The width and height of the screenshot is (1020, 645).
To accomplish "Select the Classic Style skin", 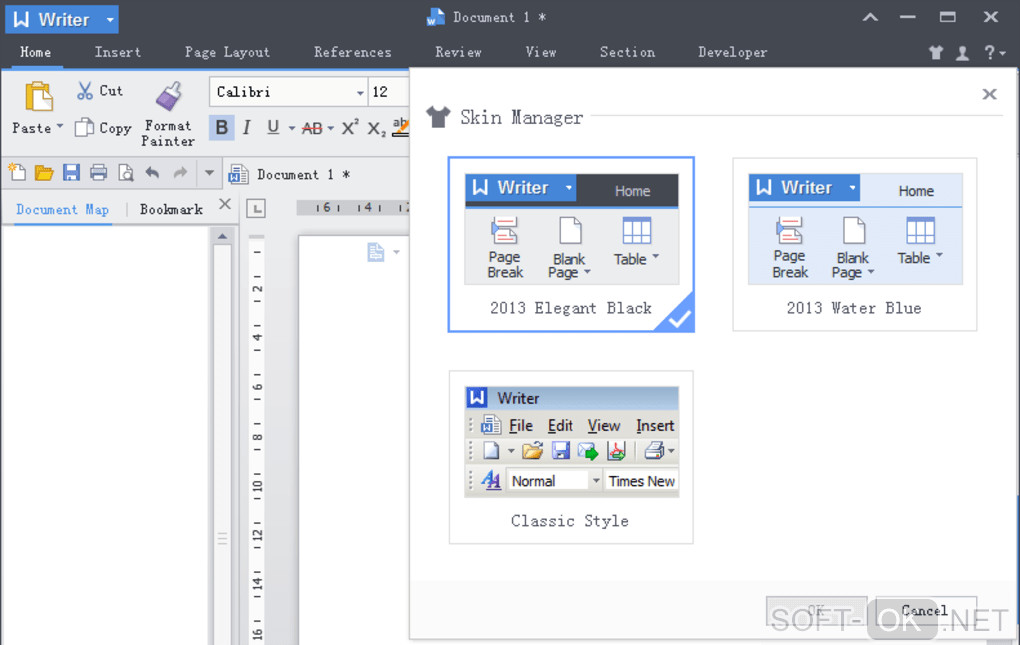I will pos(571,457).
